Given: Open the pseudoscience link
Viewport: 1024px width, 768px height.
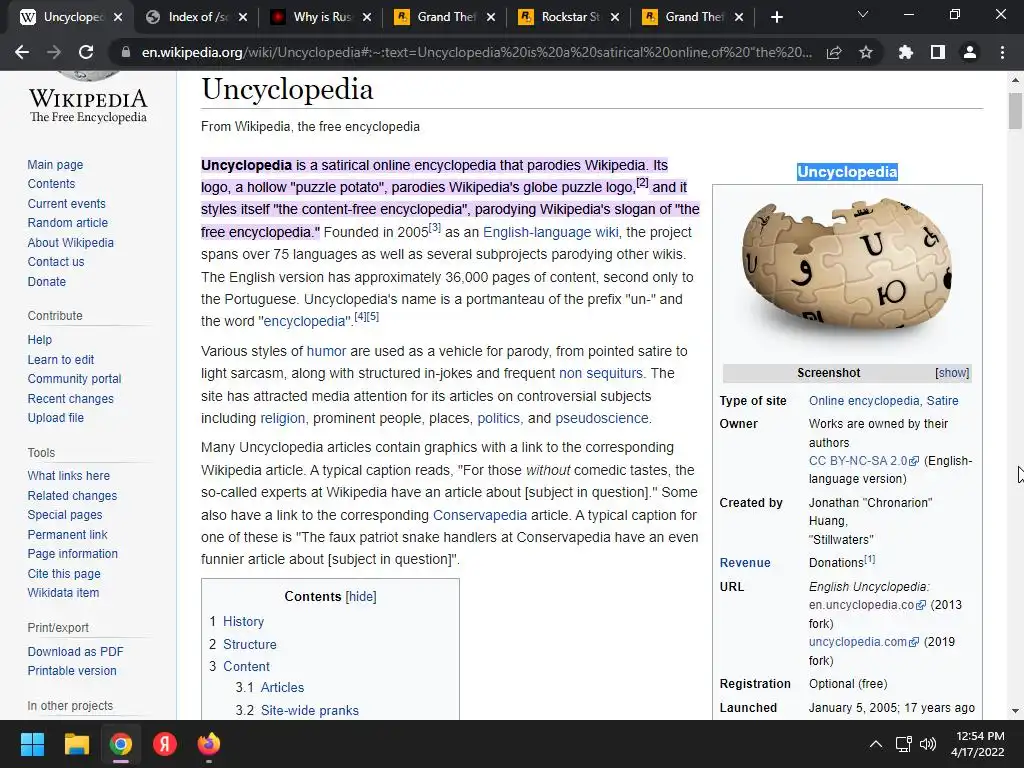Looking at the screenshot, I should point(601,418).
